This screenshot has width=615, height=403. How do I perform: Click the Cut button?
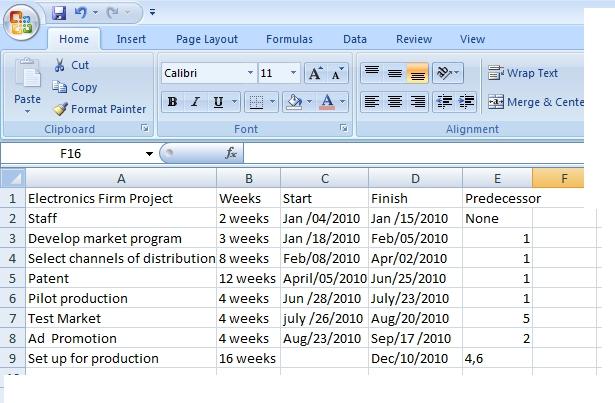[x=72, y=65]
